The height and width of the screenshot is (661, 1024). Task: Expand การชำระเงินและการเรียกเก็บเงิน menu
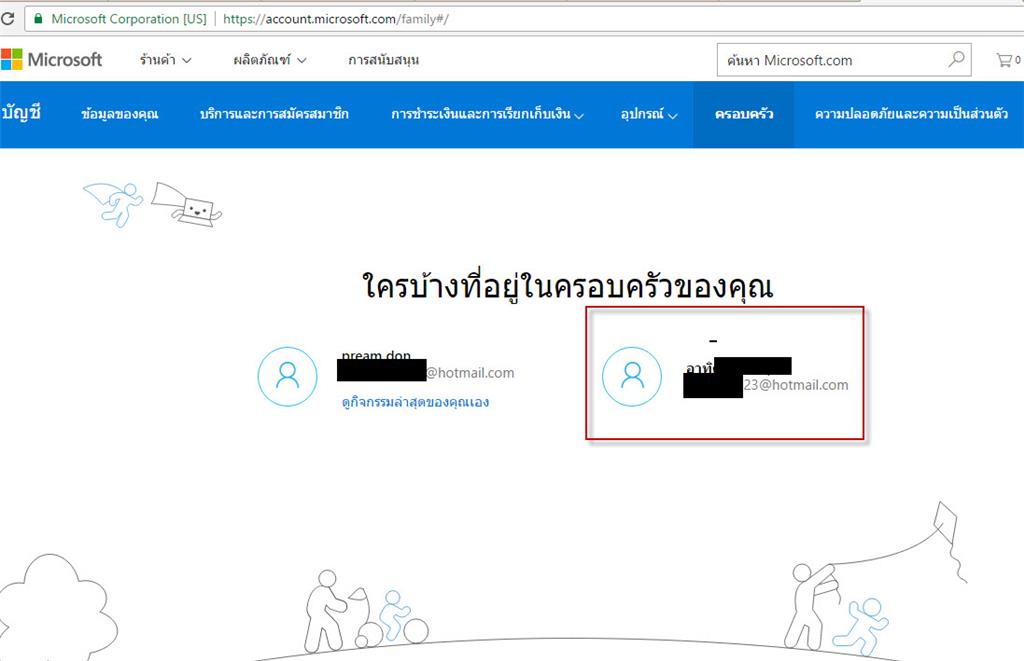[x=487, y=114]
